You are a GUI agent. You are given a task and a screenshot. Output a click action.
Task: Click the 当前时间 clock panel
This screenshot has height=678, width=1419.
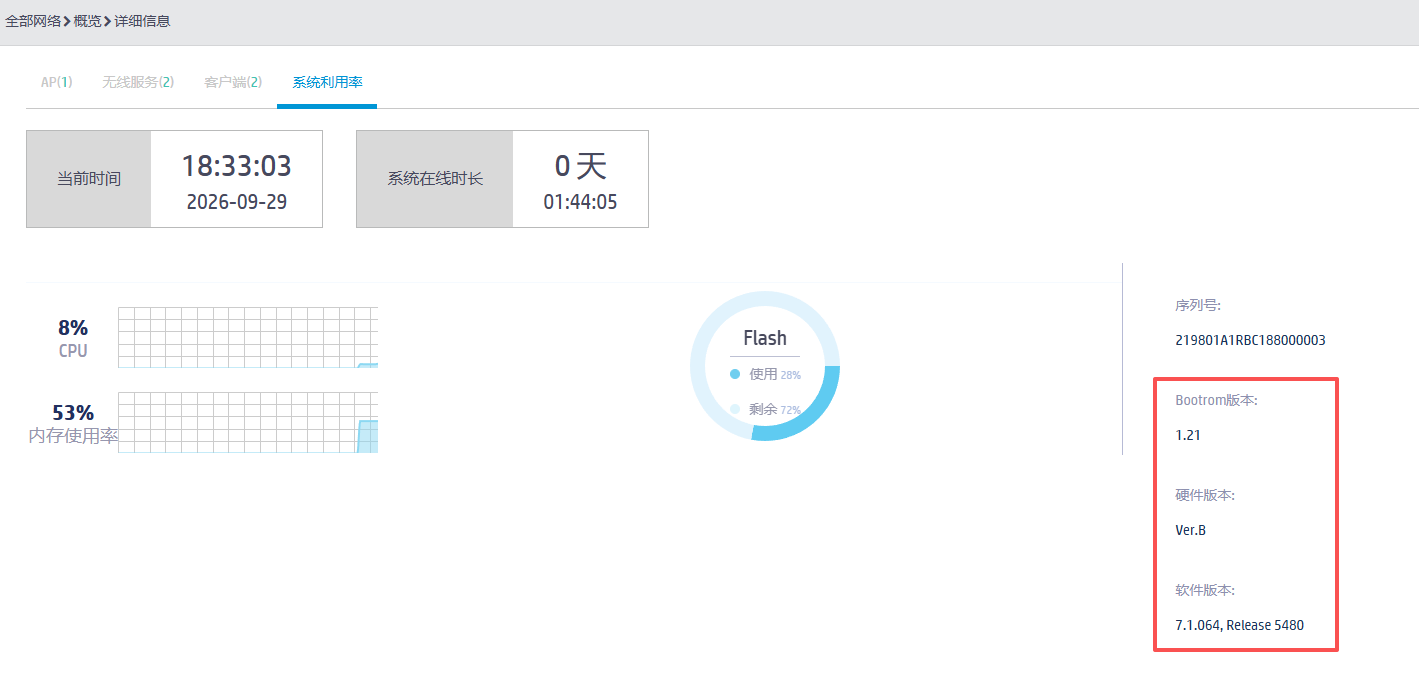(x=174, y=179)
